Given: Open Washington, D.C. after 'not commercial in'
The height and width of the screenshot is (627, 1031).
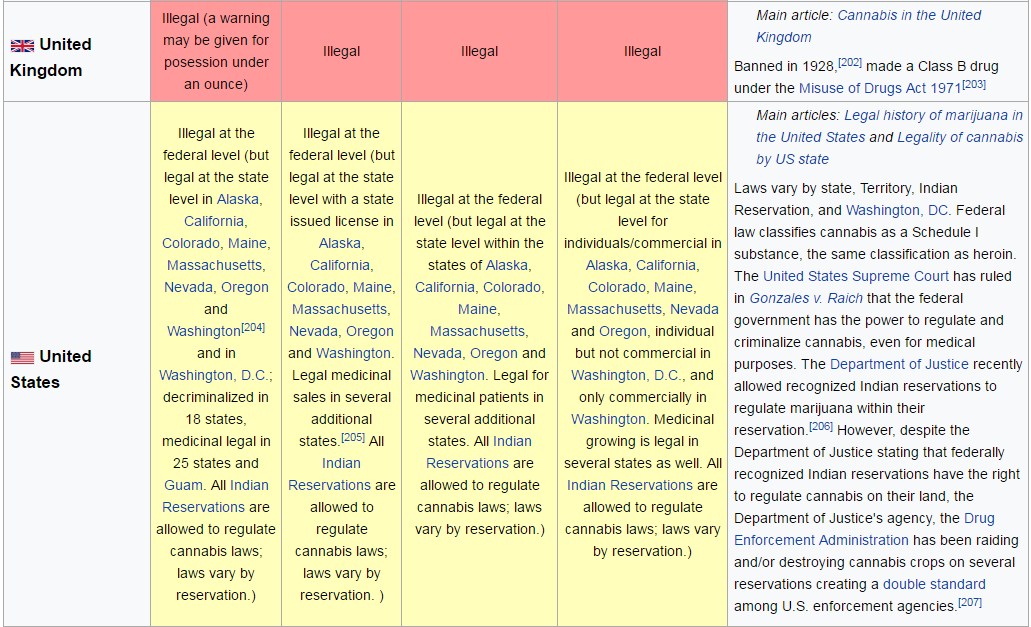Looking at the screenshot, I should 625,375.
